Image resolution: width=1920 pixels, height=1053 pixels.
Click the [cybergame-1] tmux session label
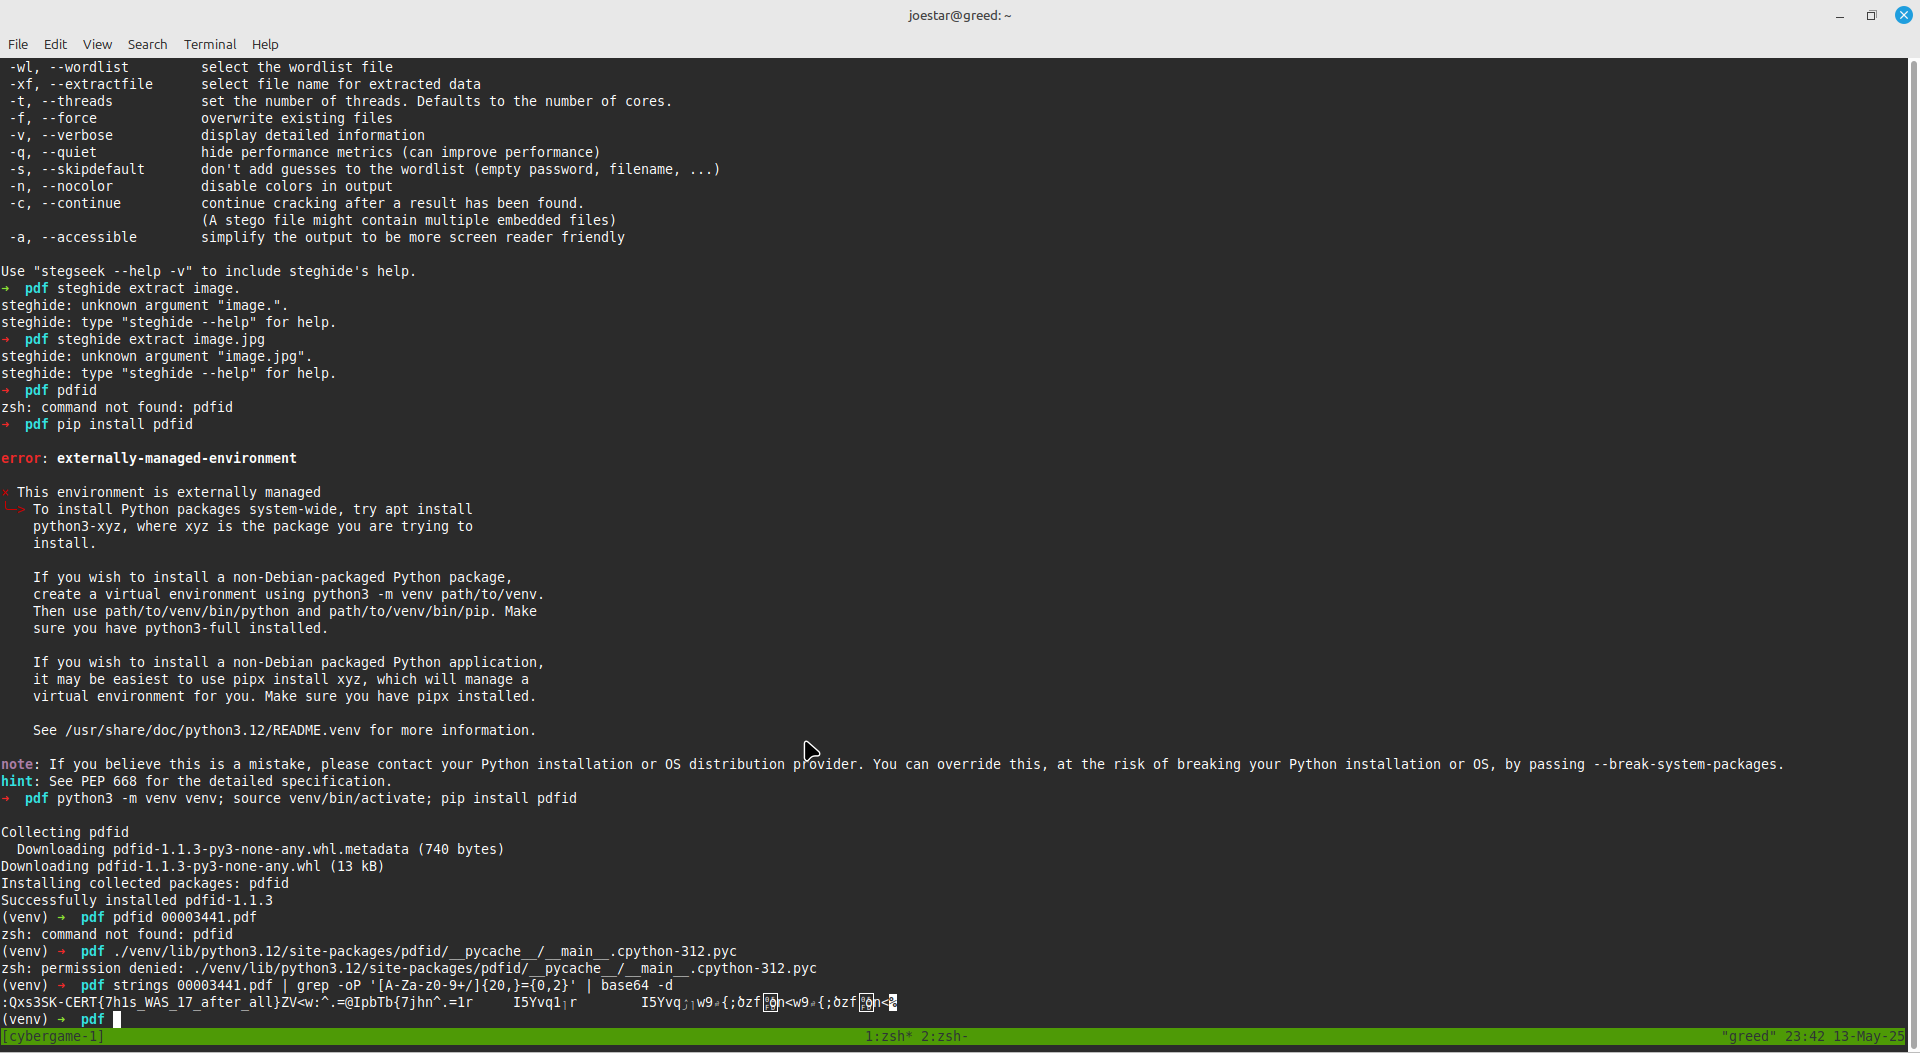[x=54, y=1036]
